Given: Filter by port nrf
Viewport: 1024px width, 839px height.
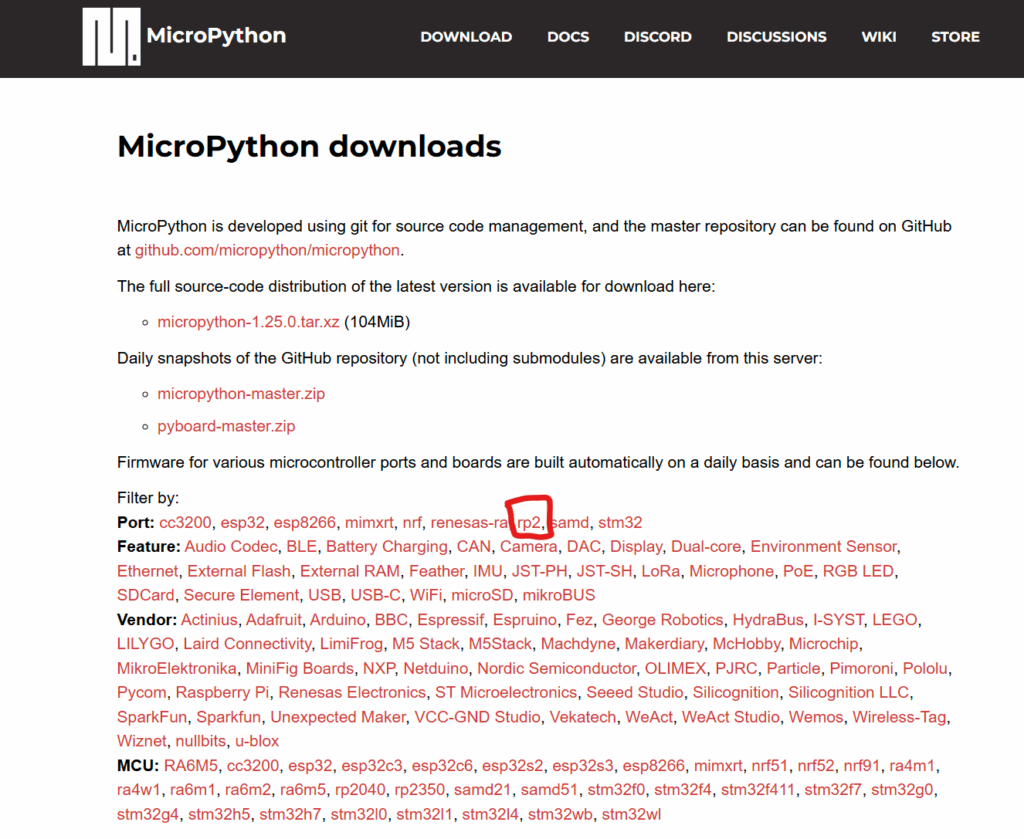Looking at the screenshot, I should click(x=412, y=522).
